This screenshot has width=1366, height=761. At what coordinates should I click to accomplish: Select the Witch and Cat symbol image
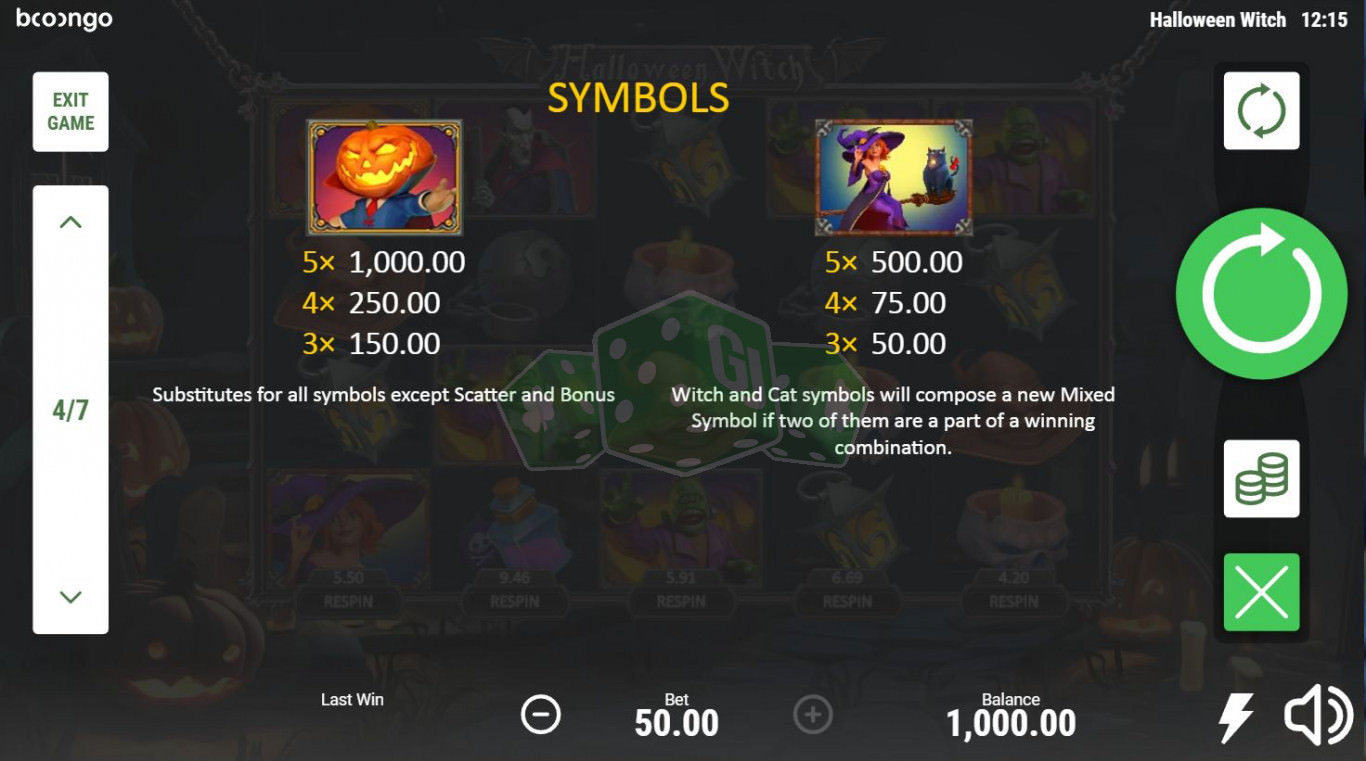click(894, 177)
